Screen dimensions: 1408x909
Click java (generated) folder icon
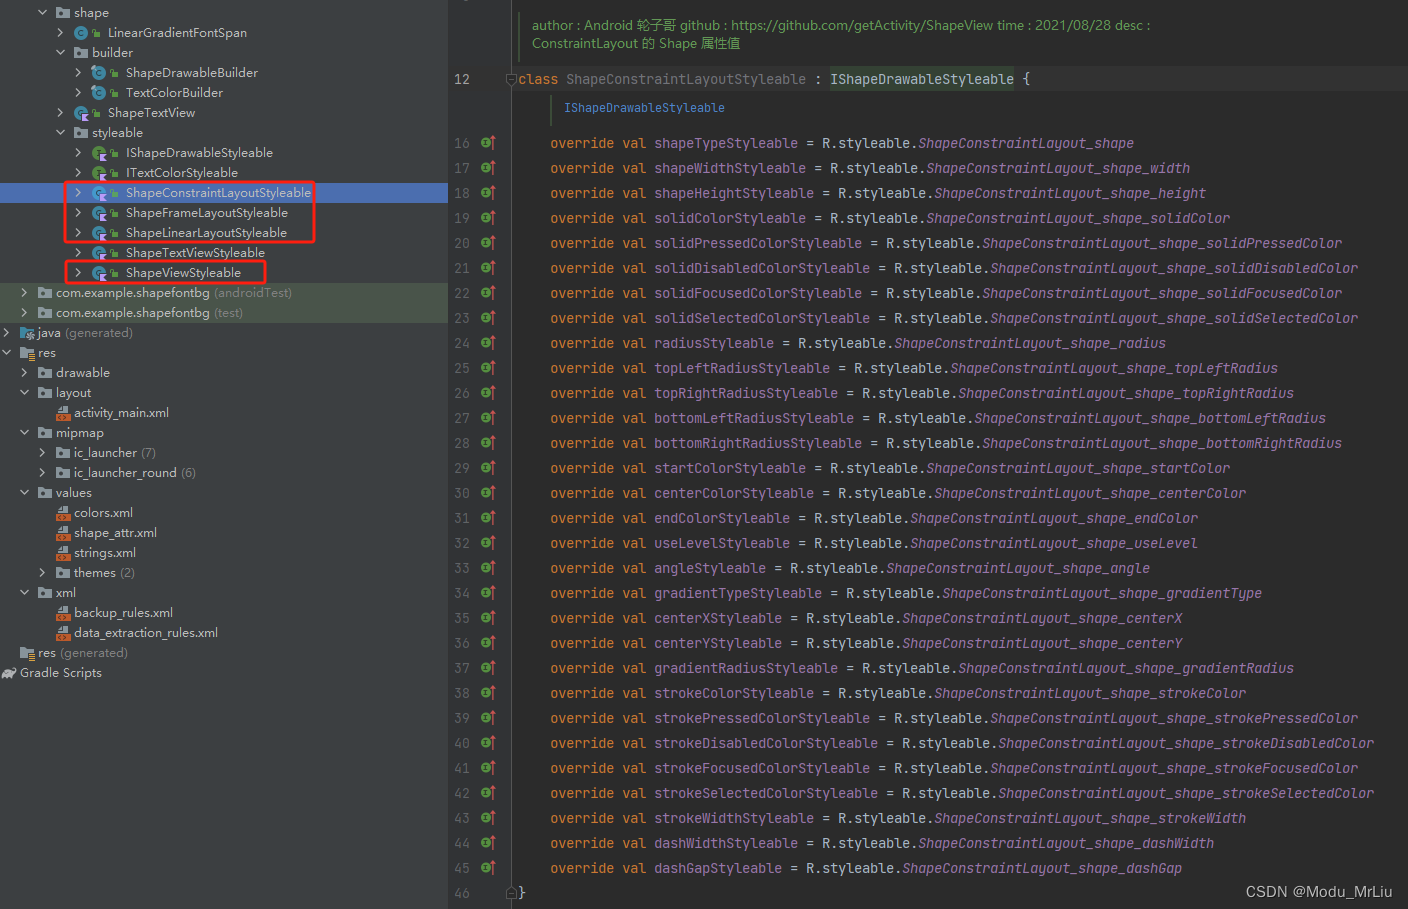tap(27, 333)
